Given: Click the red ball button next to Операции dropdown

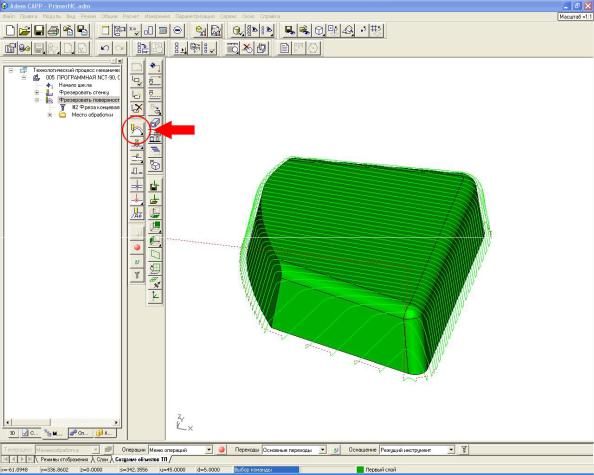Looking at the screenshot, I should point(222,450).
